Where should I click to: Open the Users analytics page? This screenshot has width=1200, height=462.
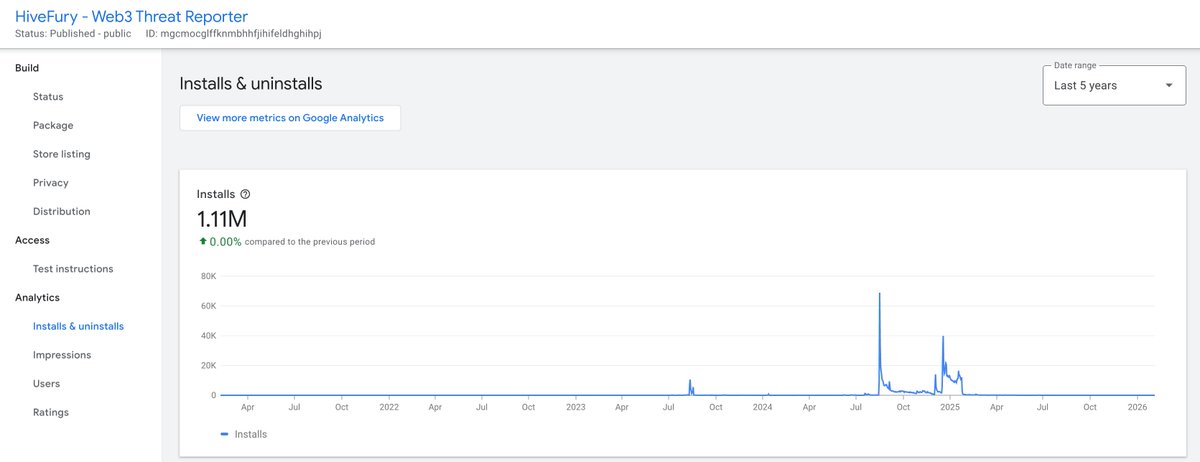tap(46, 384)
